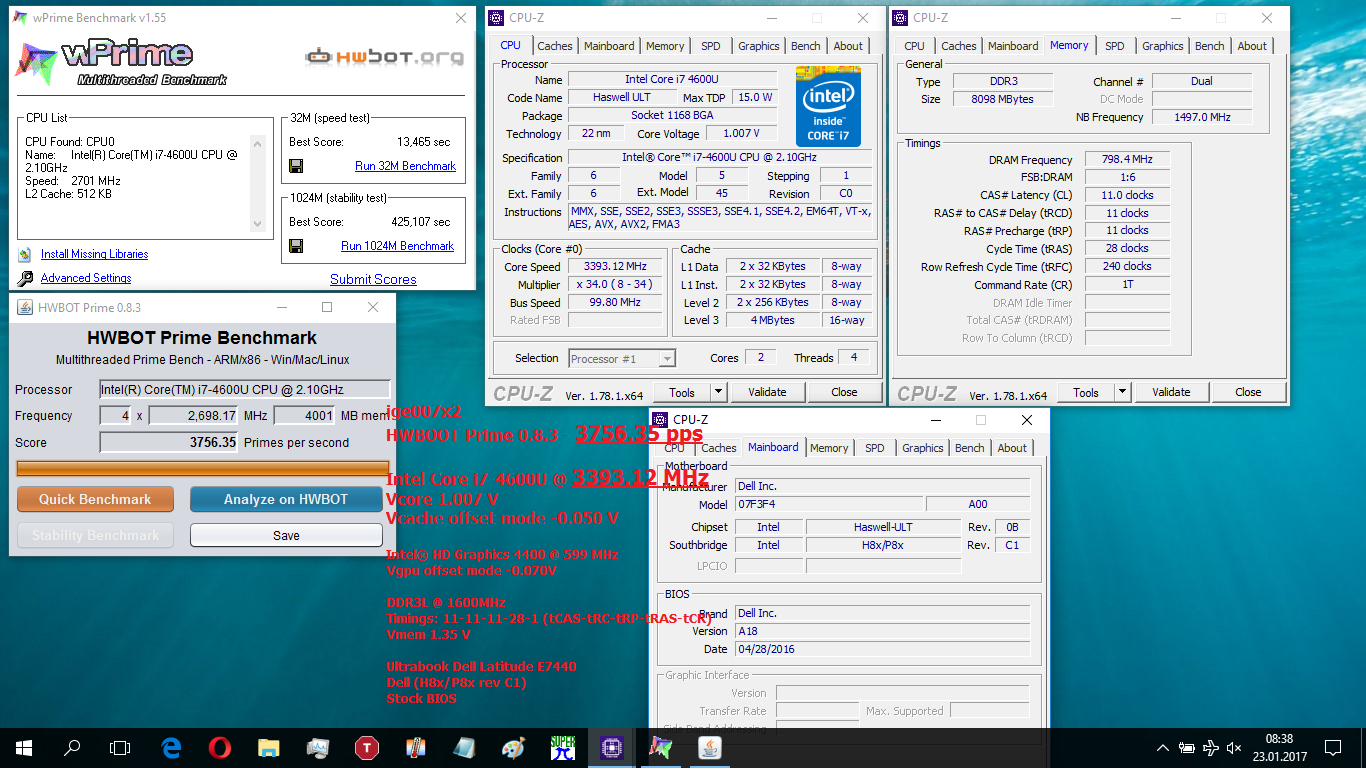This screenshot has height=769, width=1366.
Task: Click the HWBOT Prime Score field showing 3756.35
Action: 169,442
